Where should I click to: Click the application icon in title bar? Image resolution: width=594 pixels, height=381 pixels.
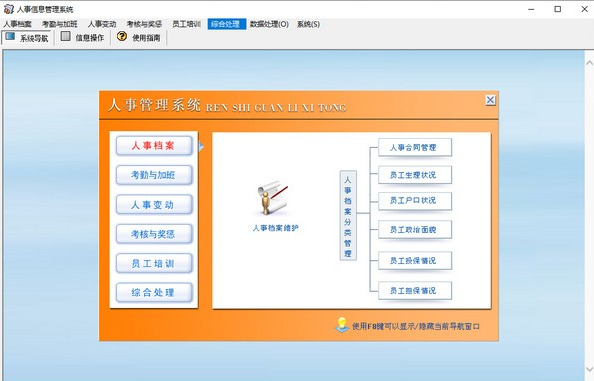(x=8, y=9)
